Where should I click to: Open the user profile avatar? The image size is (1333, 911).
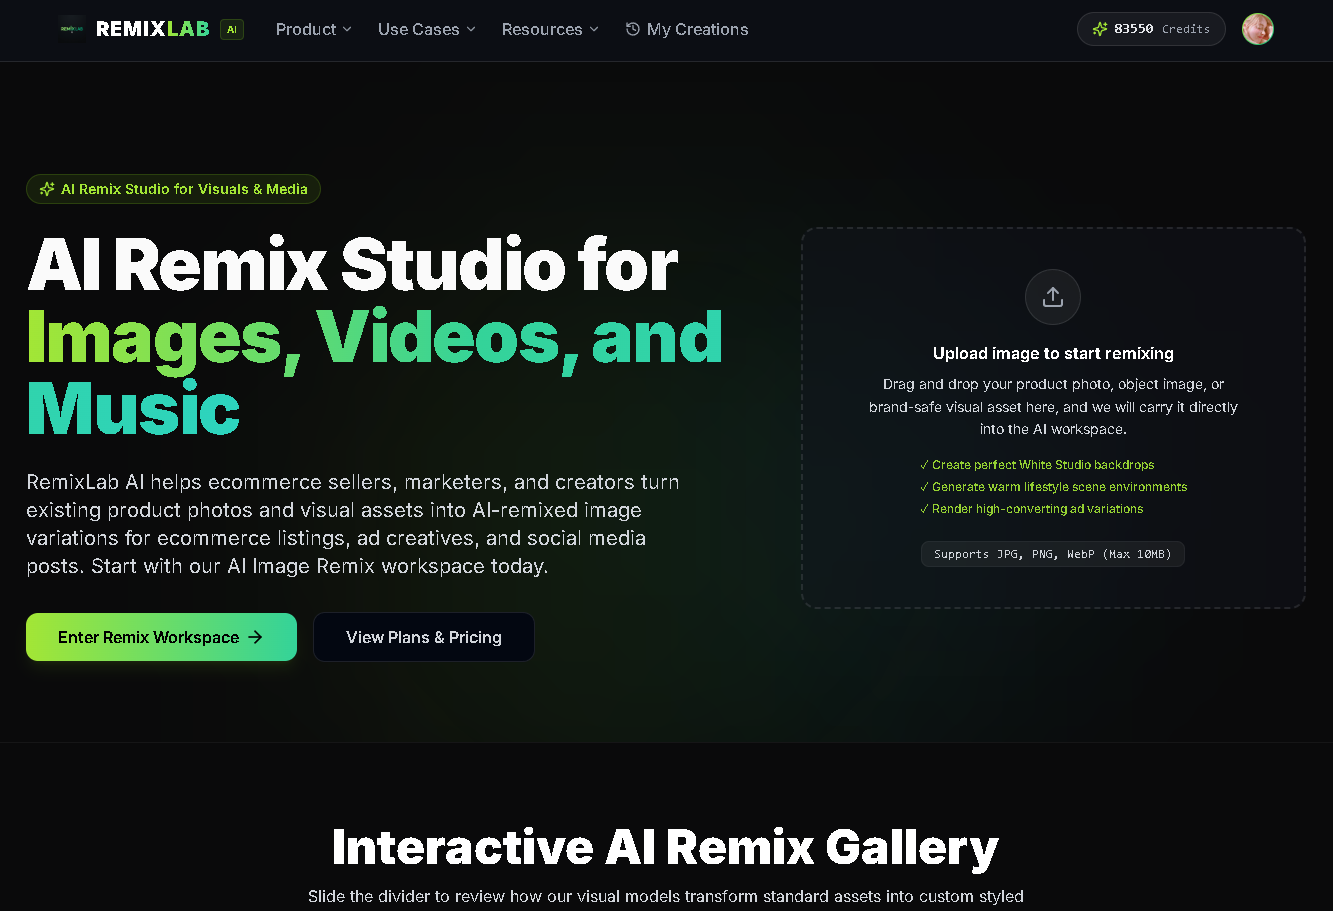click(1258, 29)
